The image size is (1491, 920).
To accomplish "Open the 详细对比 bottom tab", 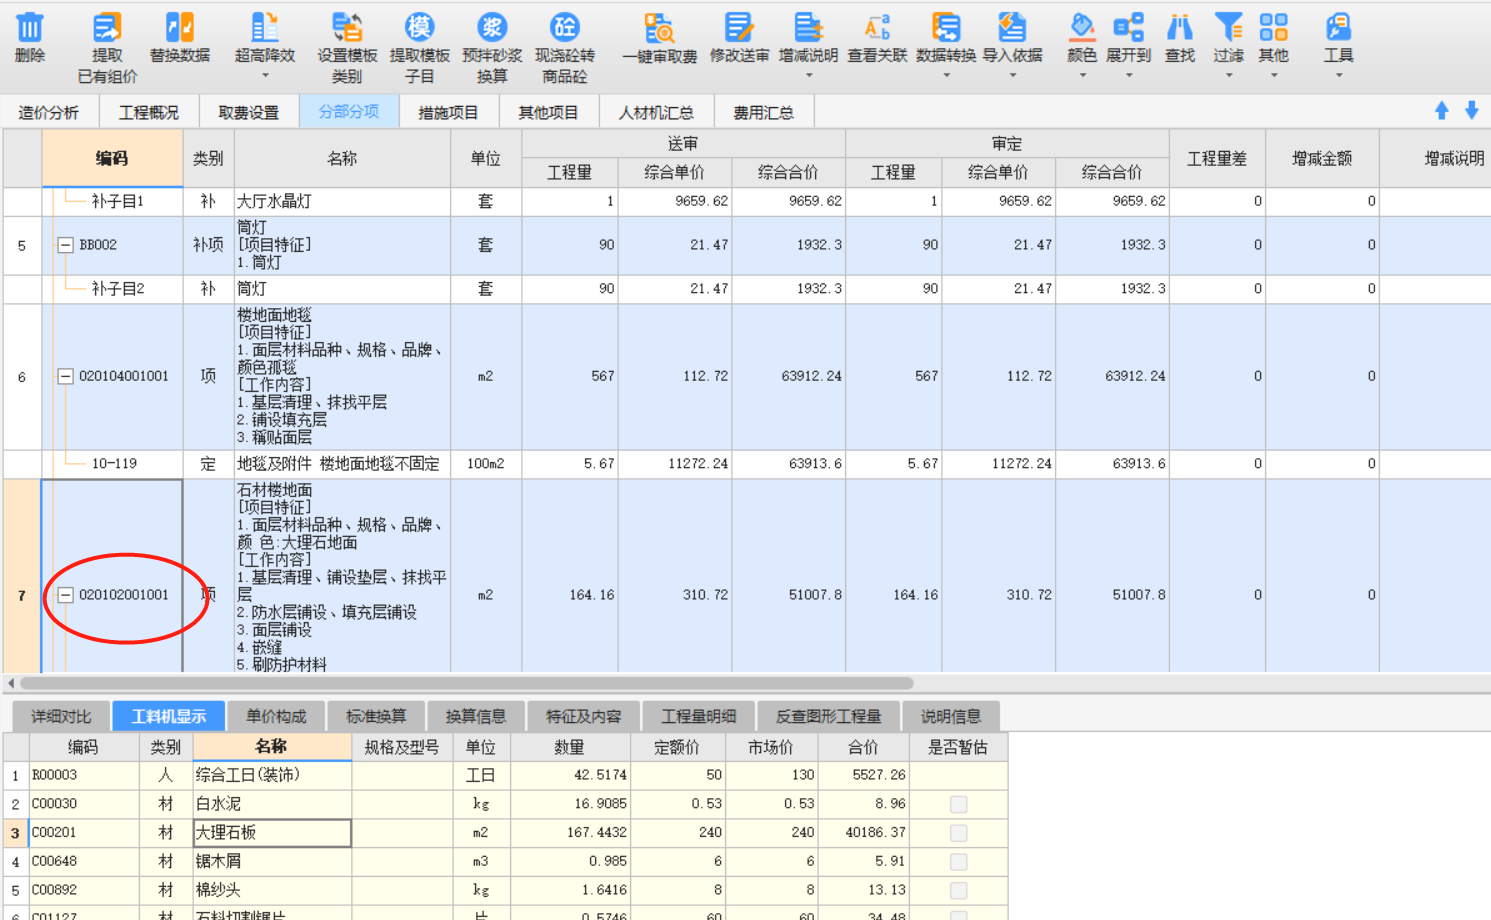I will 61,716.
